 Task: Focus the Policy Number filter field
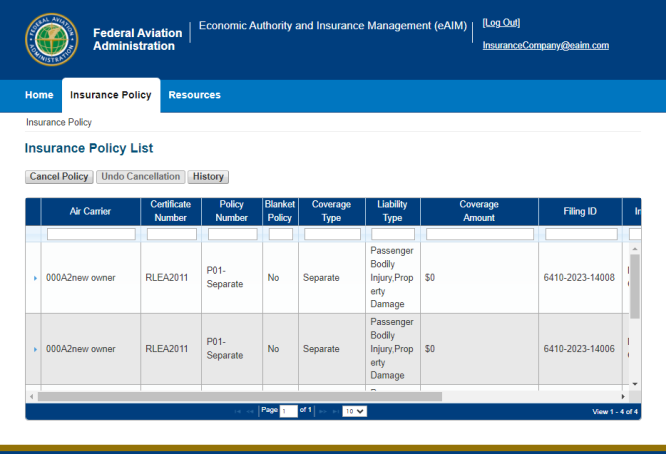click(x=233, y=234)
